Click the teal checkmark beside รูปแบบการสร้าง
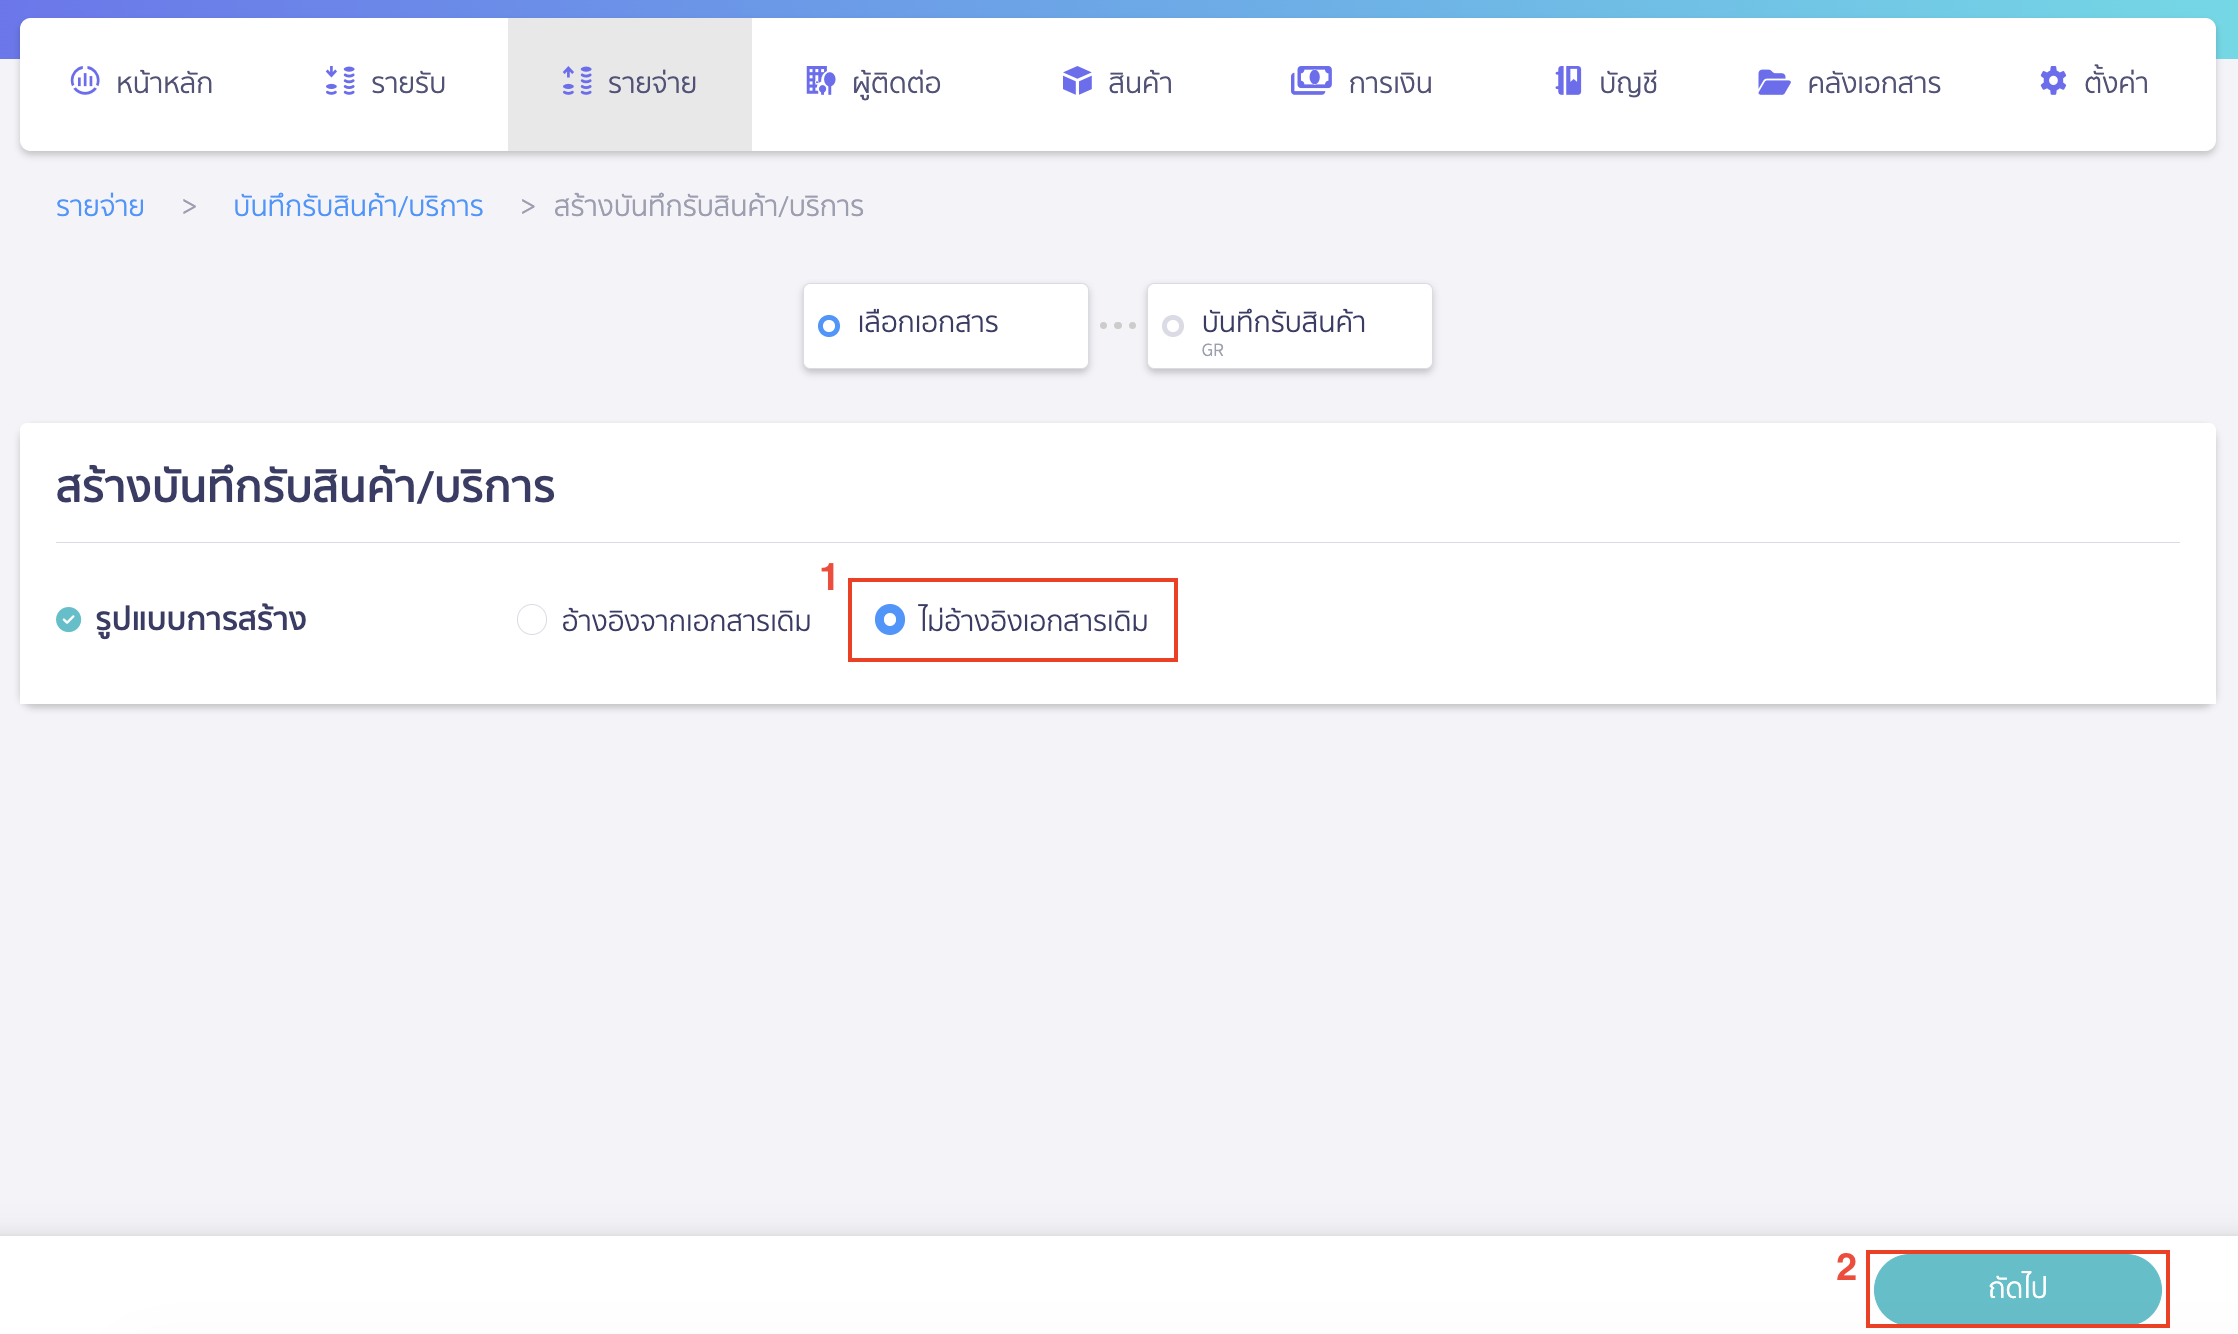This screenshot has width=2238, height=1334. tap(68, 620)
